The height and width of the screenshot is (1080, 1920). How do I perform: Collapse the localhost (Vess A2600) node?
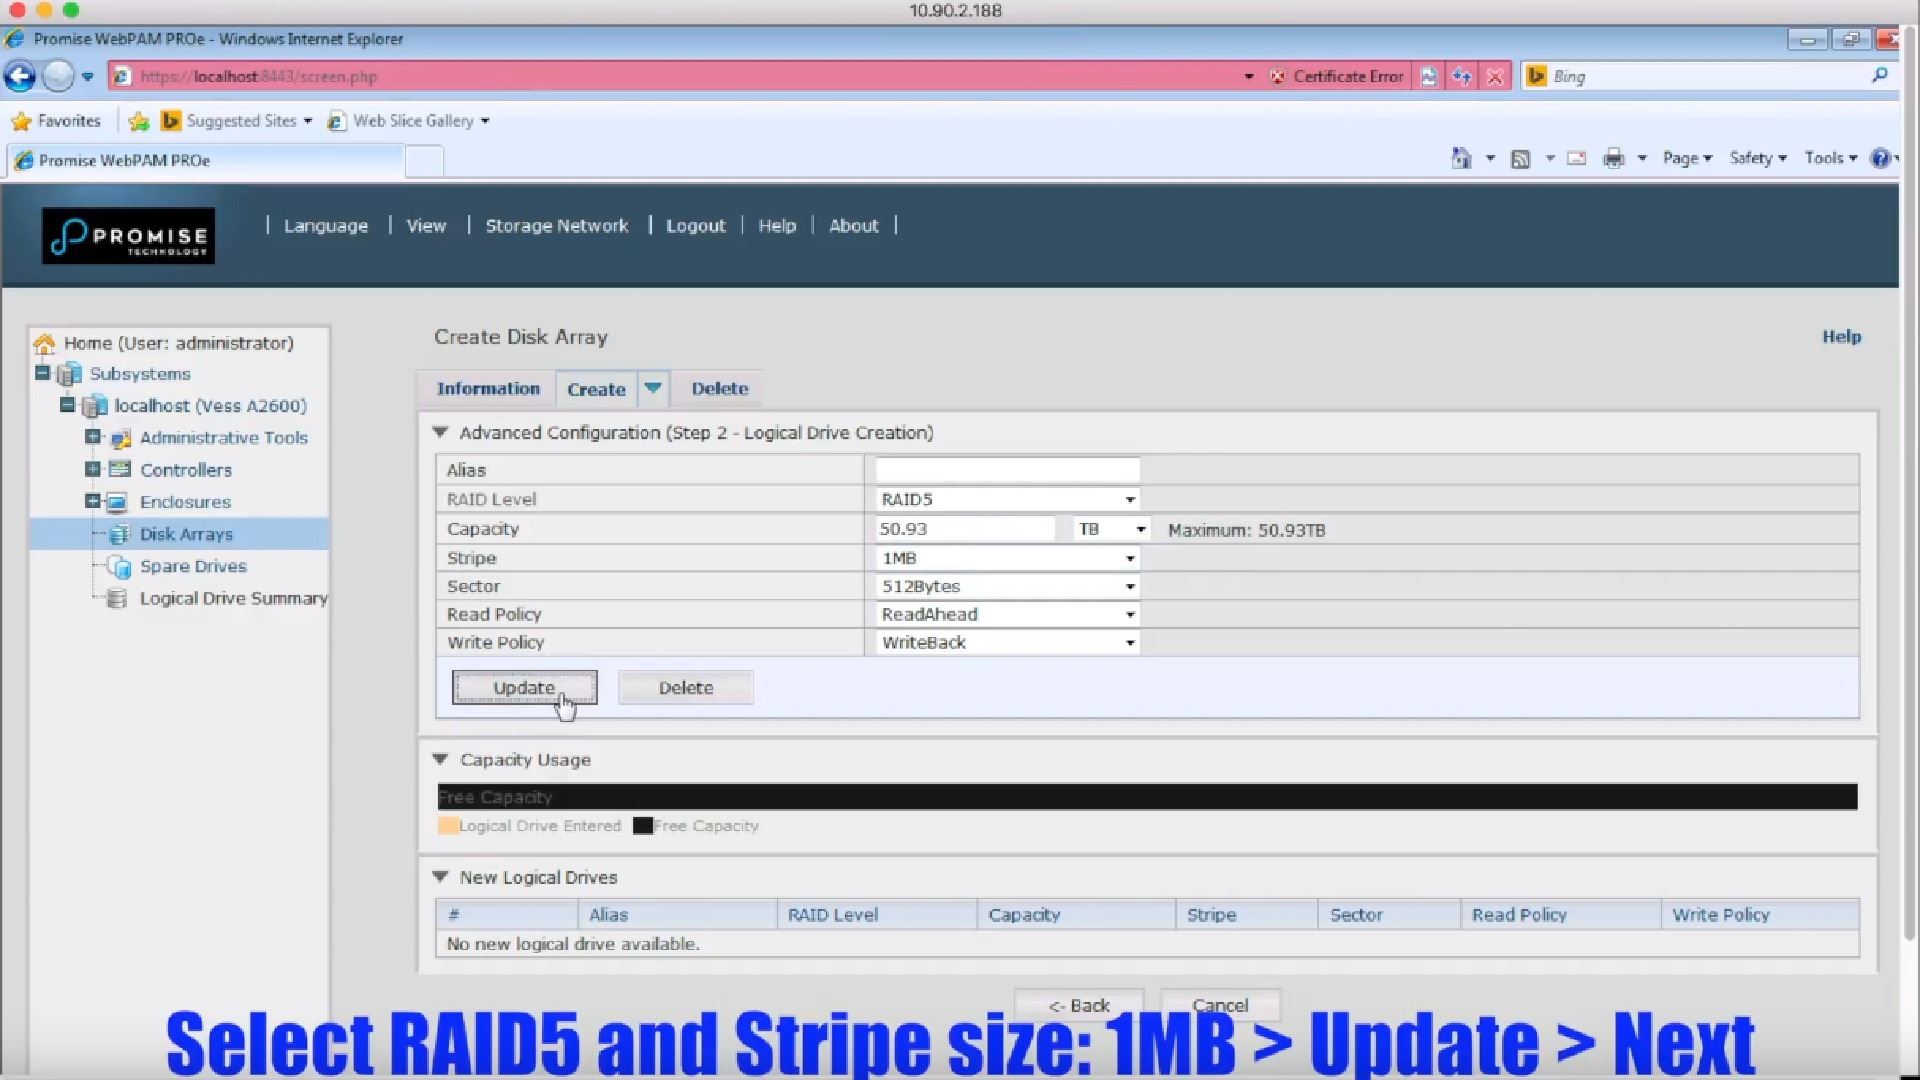point(67,405)
